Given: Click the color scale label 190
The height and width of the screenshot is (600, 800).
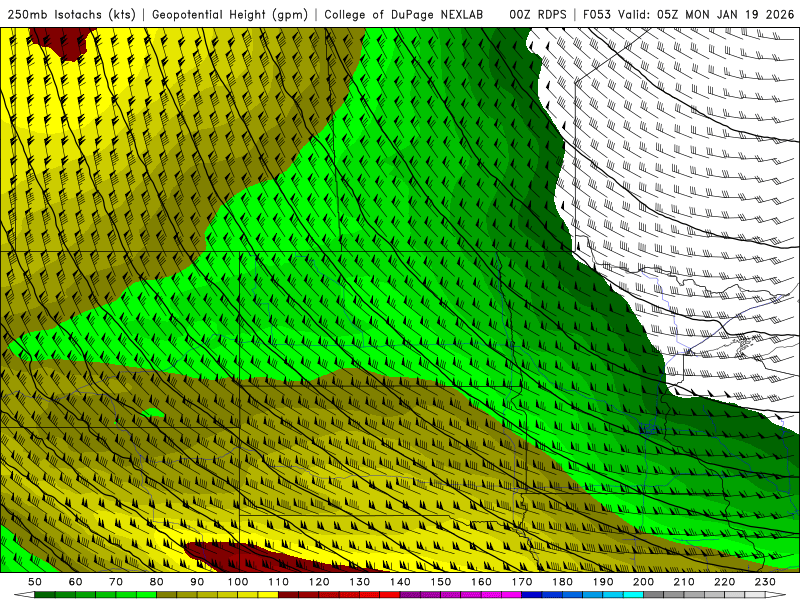Looking at the screenshot, I should 603,582.
